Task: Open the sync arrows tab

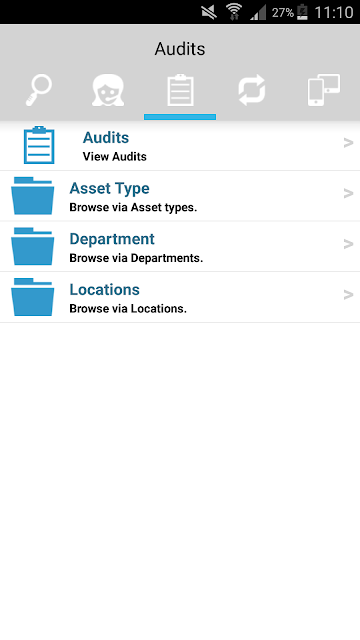Action: [252, 90]
